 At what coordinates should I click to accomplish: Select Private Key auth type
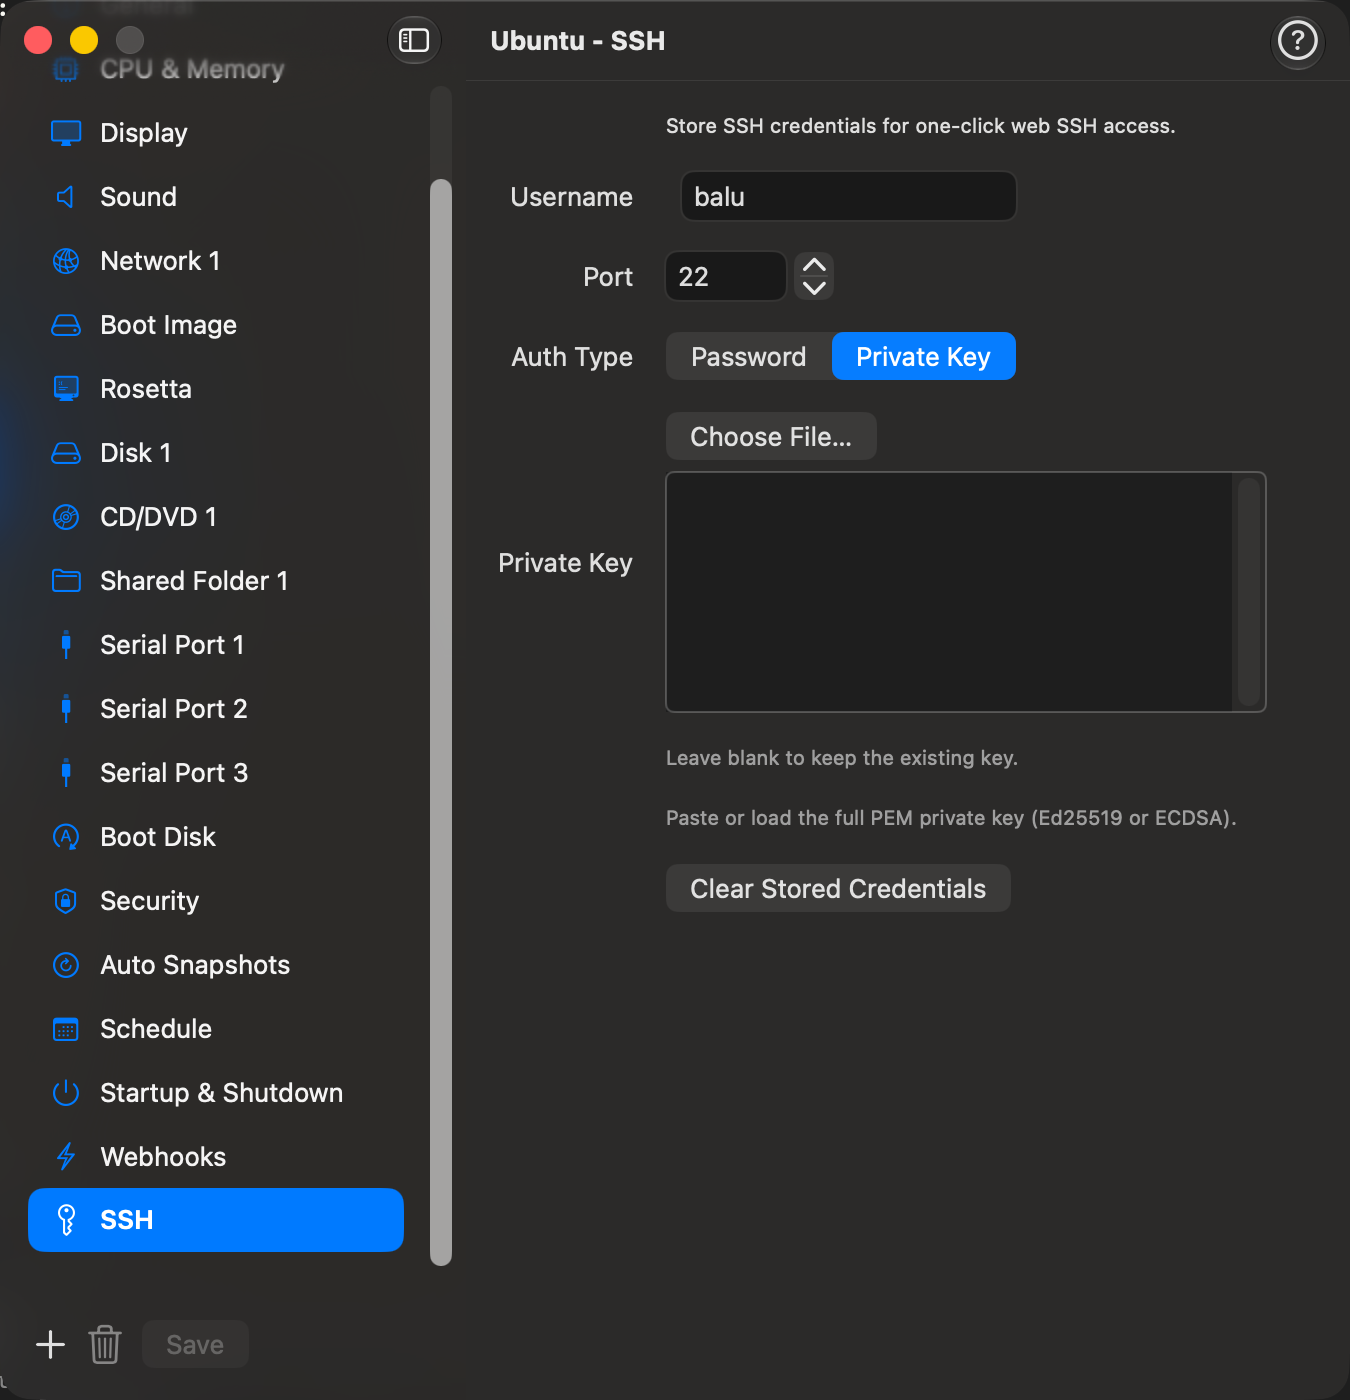click(924, 357)
